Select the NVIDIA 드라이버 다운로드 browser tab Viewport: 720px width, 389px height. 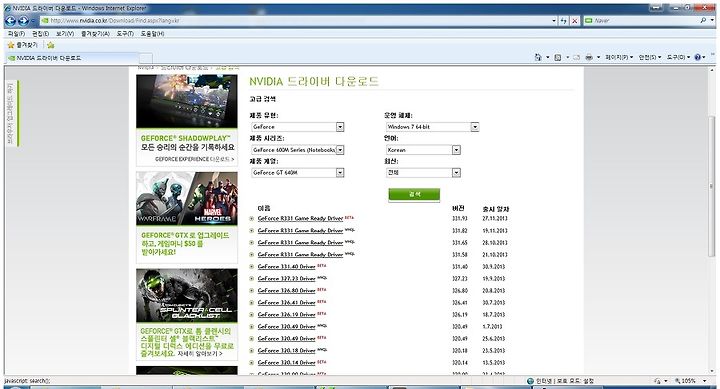point(72,58)
